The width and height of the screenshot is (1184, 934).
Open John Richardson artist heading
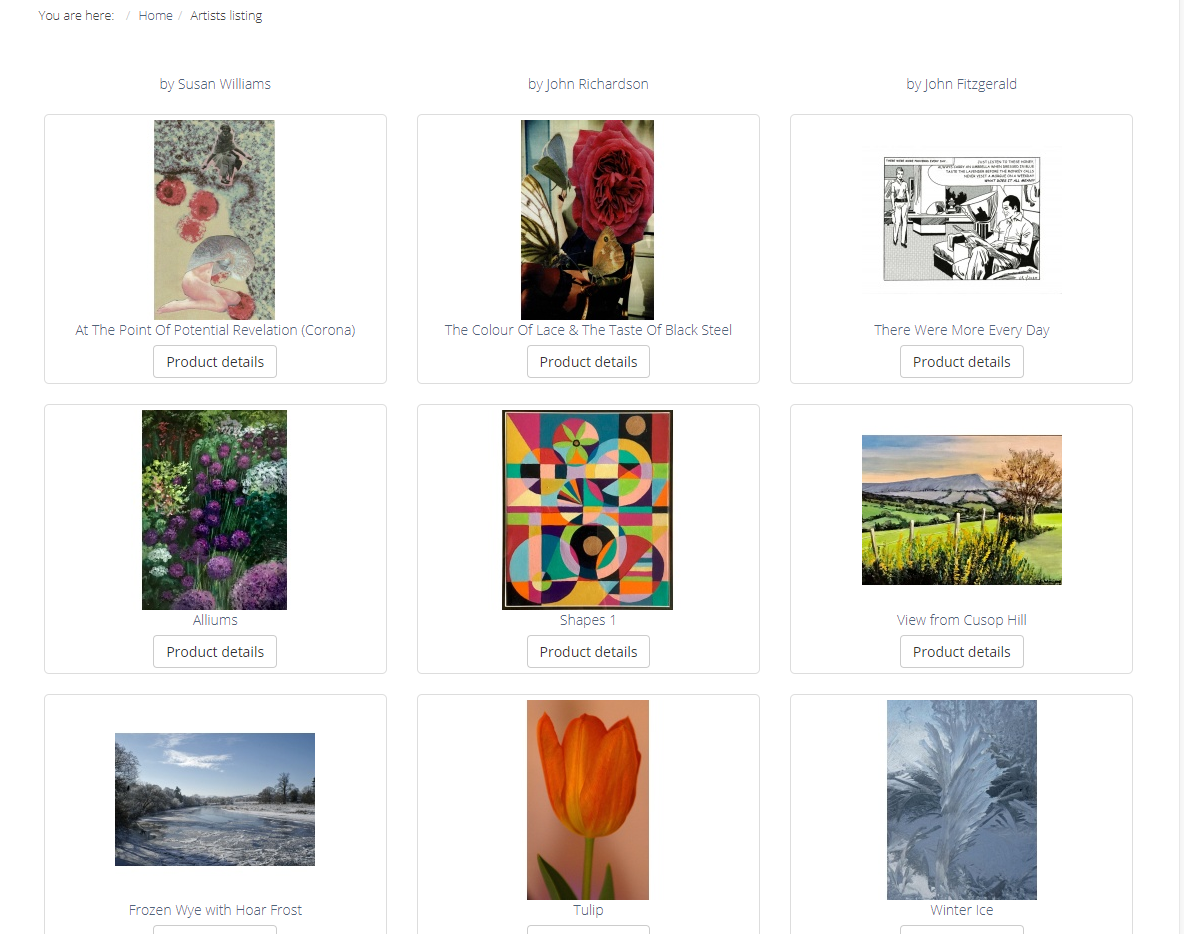[588, 84]
